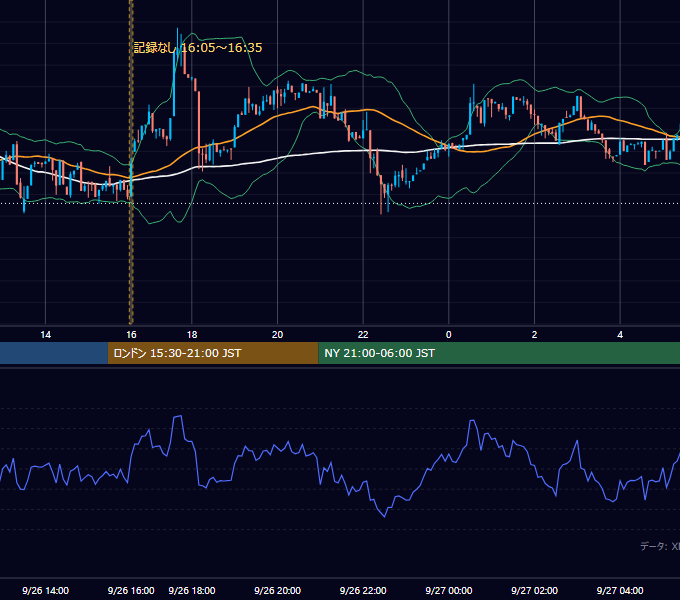The height and width of the screenshot is (600, 680).
Task: Click the 9/26 18:00 date label
Action: [192, 590]
